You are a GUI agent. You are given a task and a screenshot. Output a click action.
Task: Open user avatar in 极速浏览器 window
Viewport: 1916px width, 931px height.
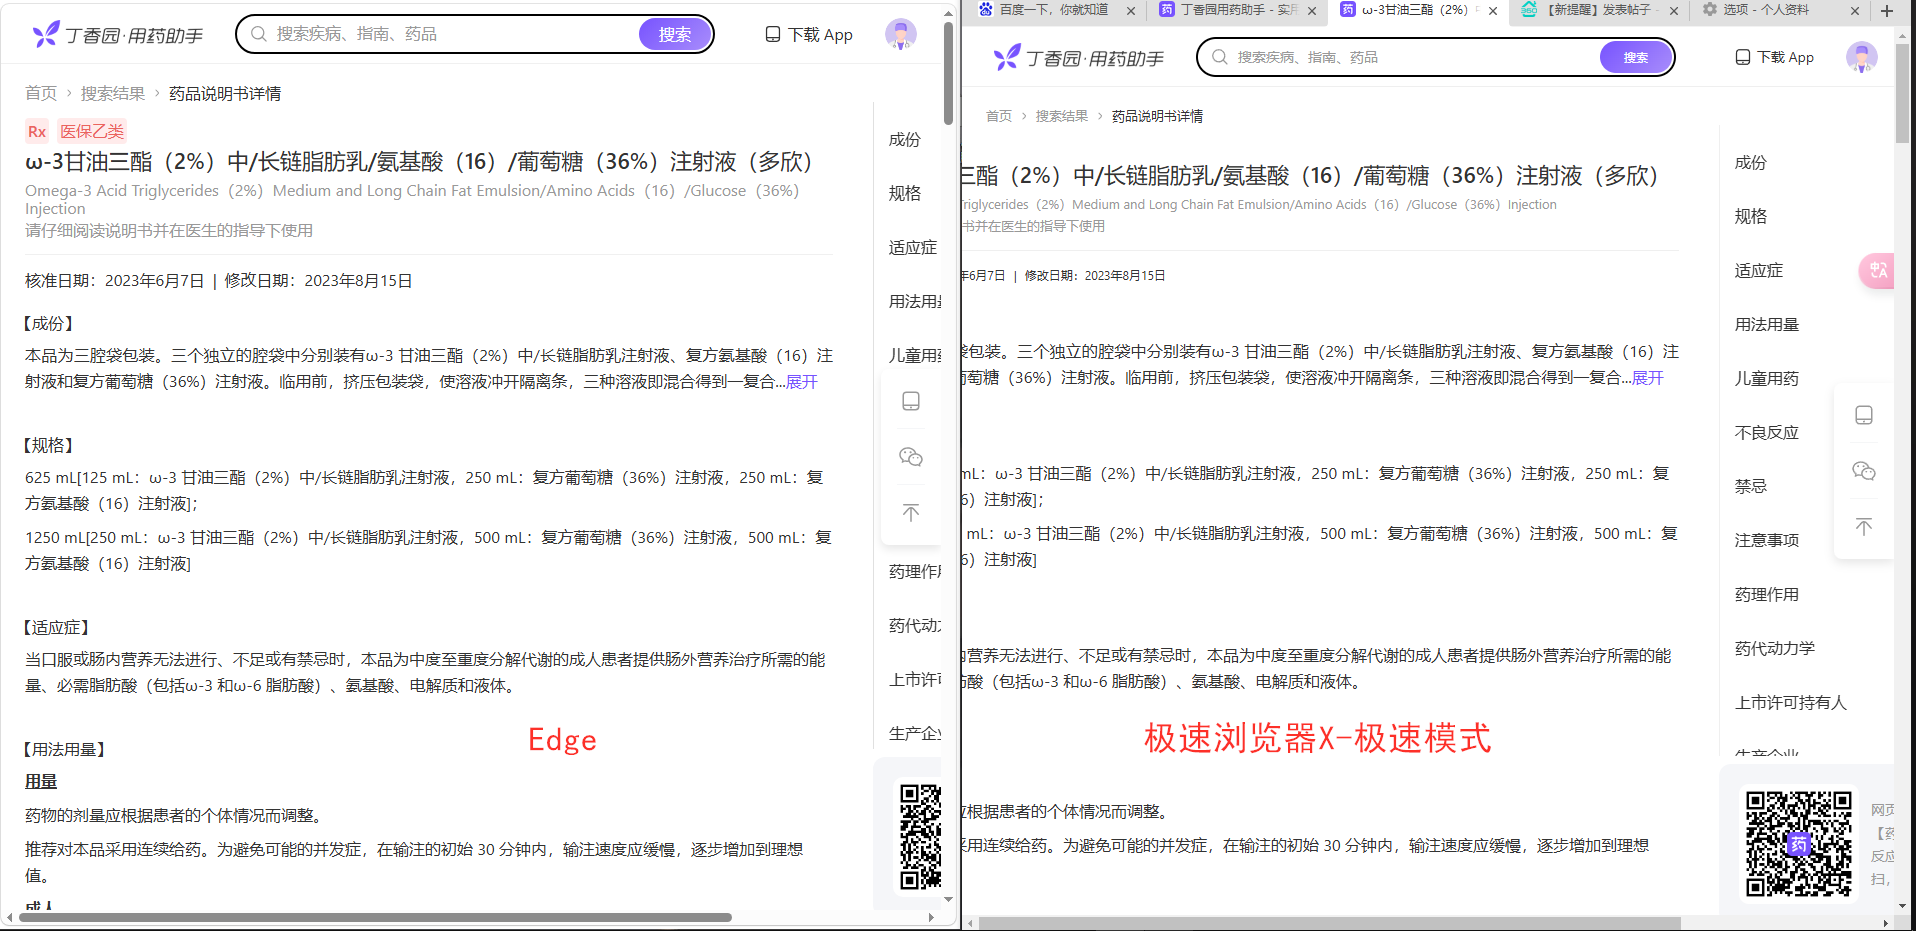[1862, 57]
